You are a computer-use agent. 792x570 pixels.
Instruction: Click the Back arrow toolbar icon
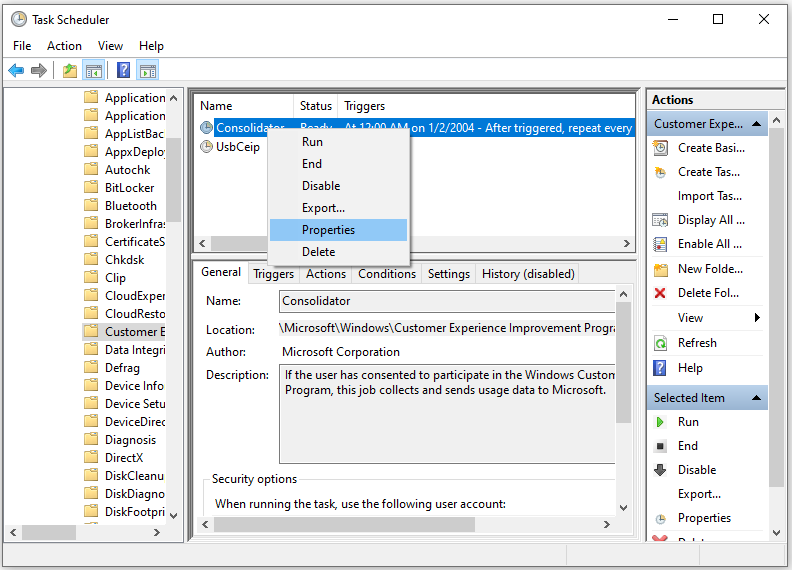16,70
